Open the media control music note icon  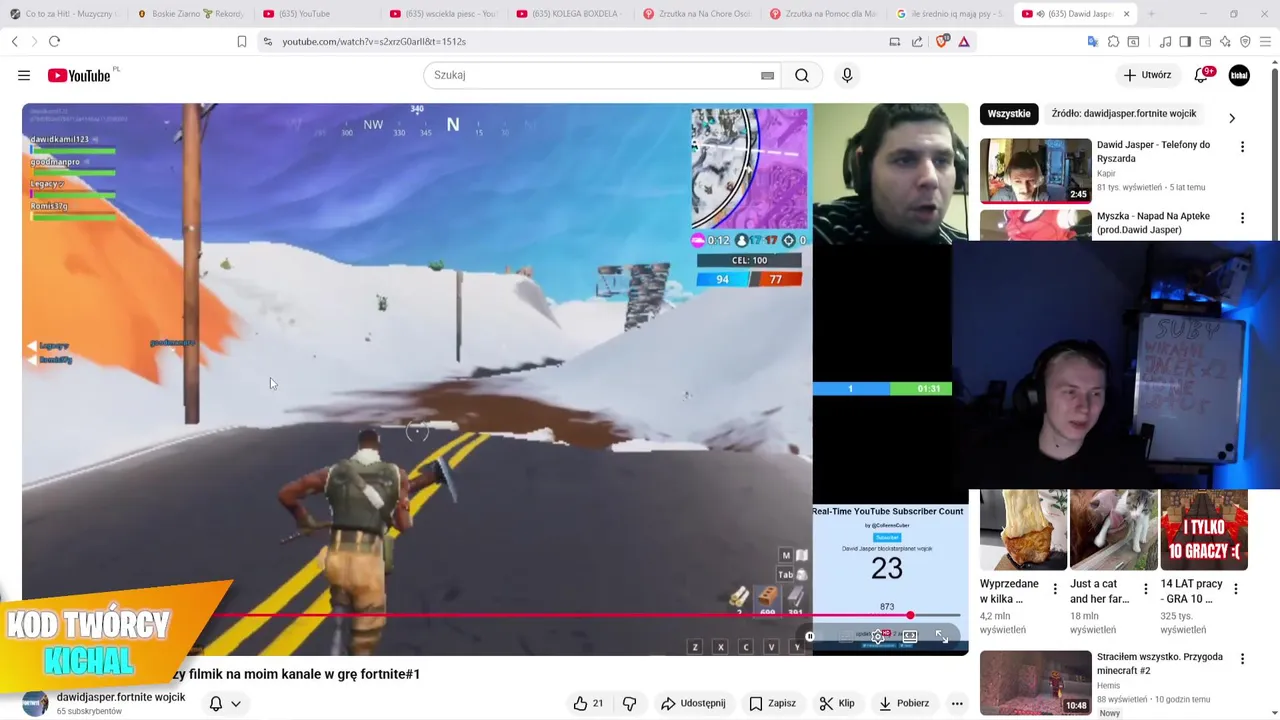tap(1165, 41)
